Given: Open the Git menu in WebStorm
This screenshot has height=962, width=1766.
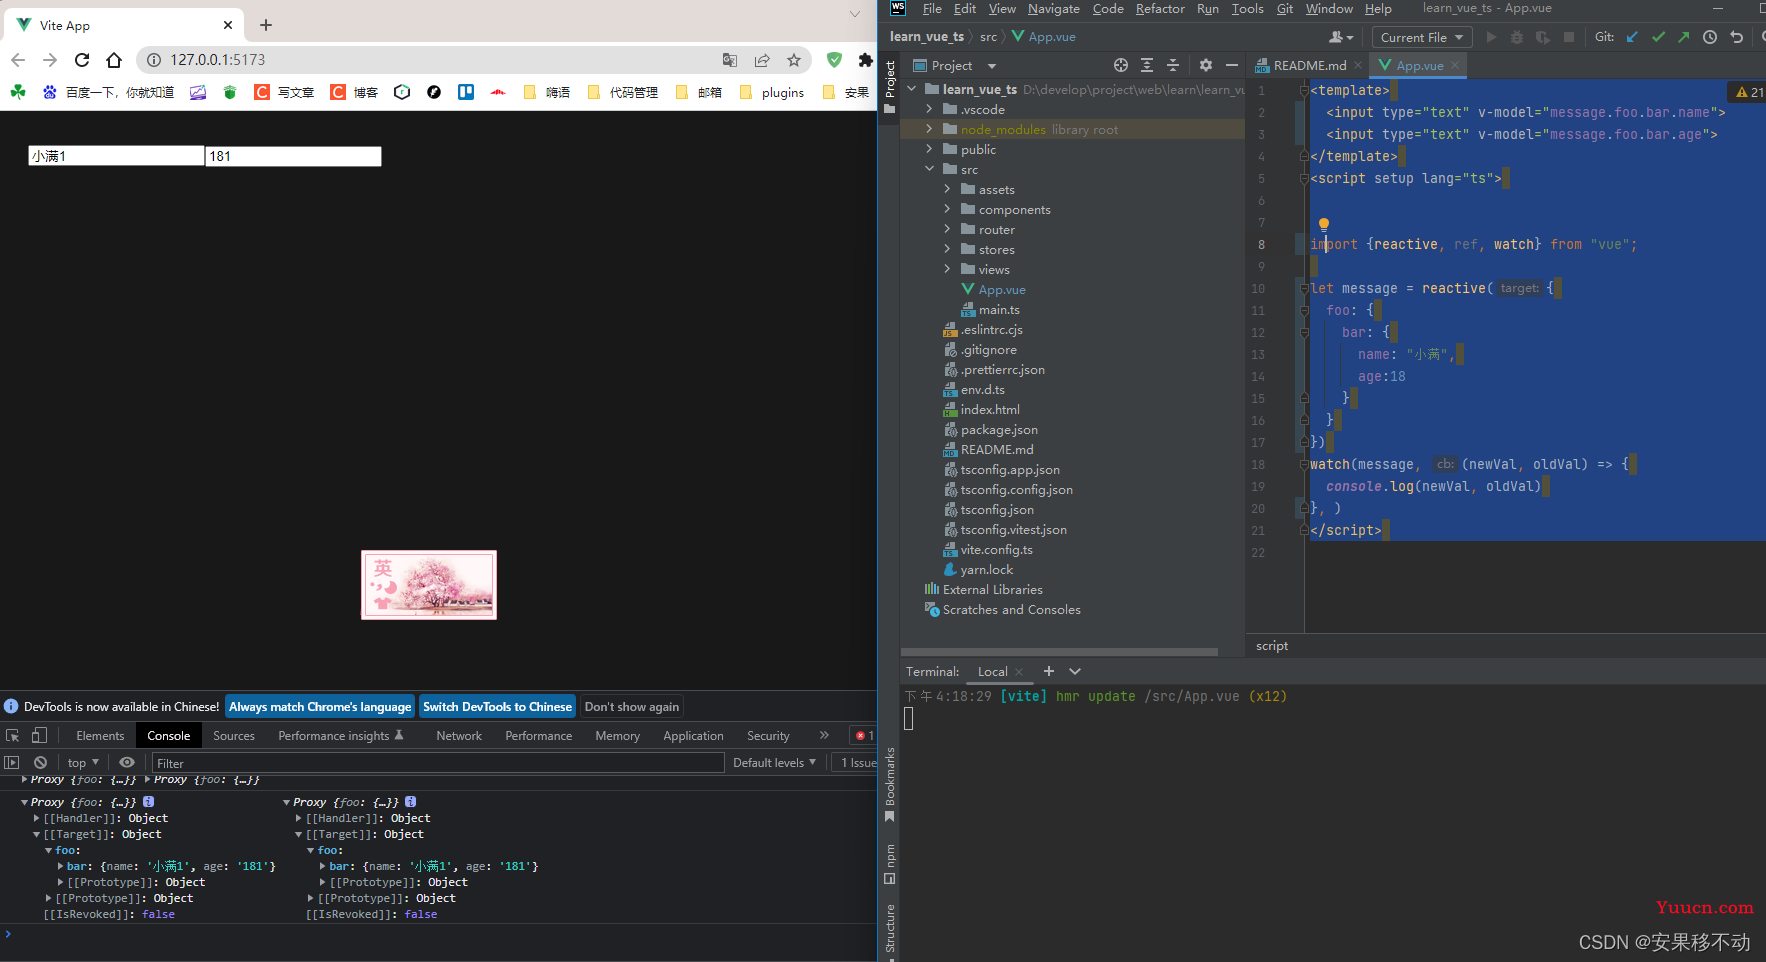Looking at the screenshot, I should pyautogui.click(x=1285, y=9).
